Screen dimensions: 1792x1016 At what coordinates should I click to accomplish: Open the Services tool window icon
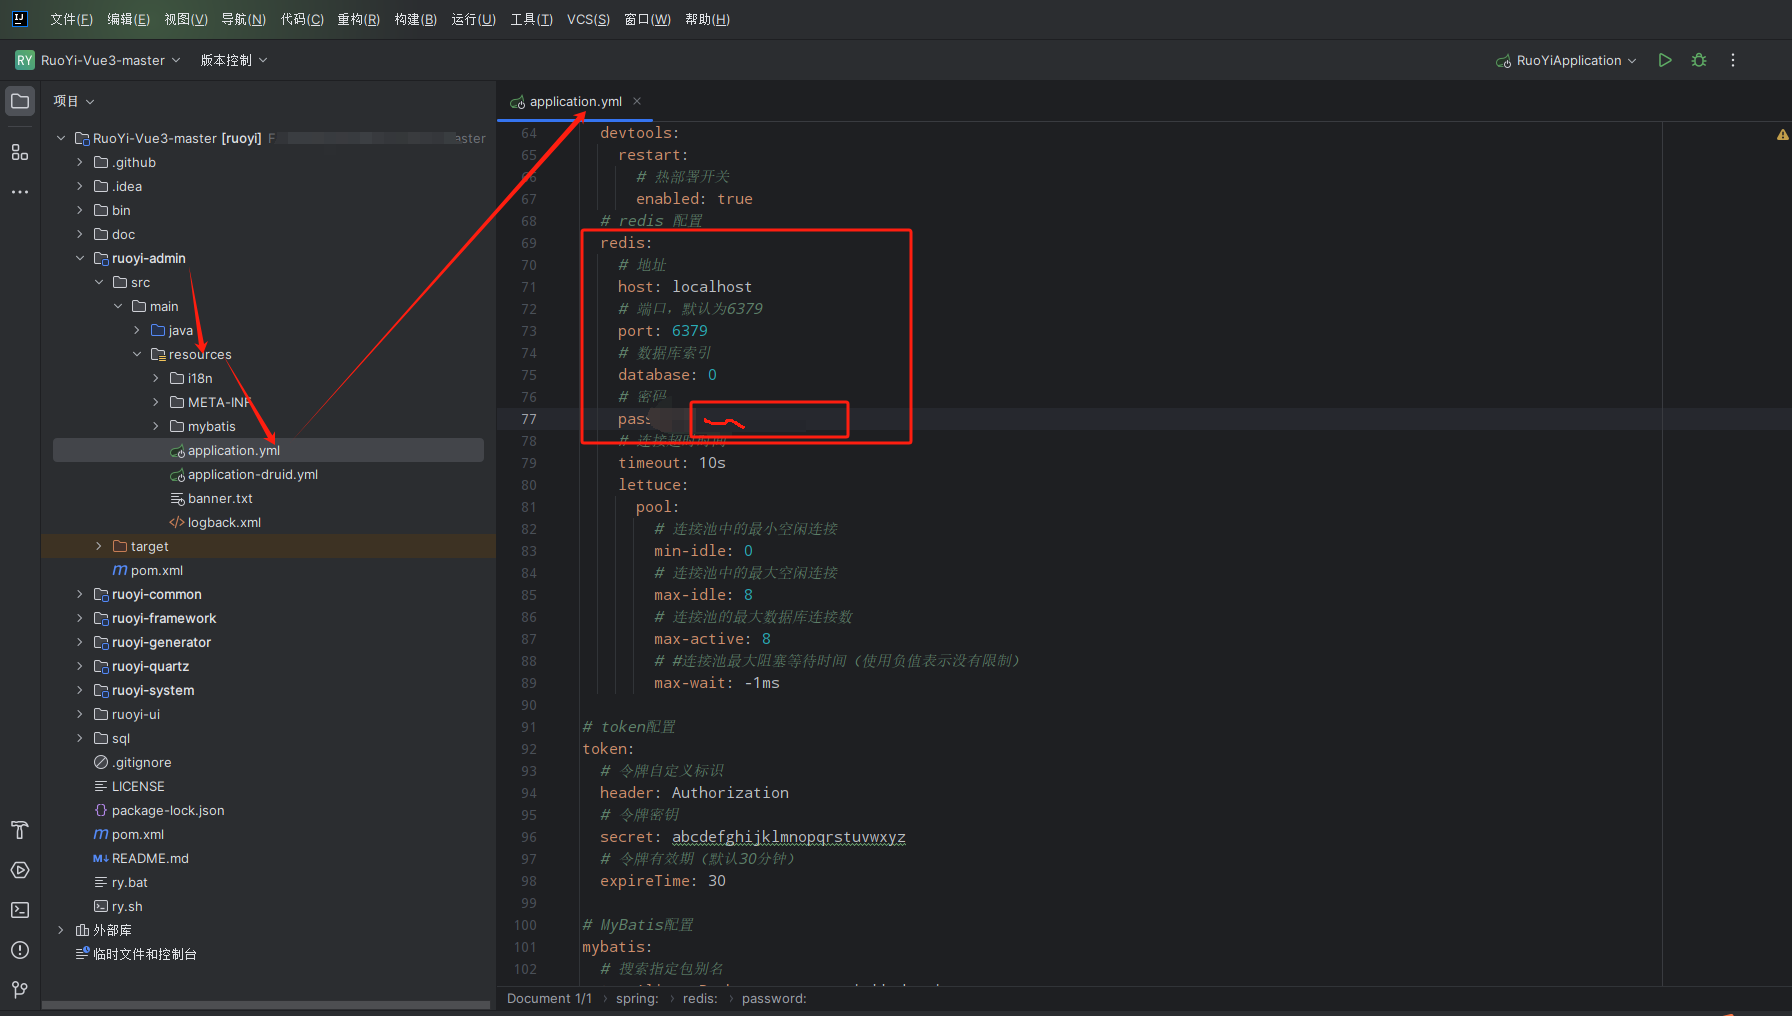[20, 870]
